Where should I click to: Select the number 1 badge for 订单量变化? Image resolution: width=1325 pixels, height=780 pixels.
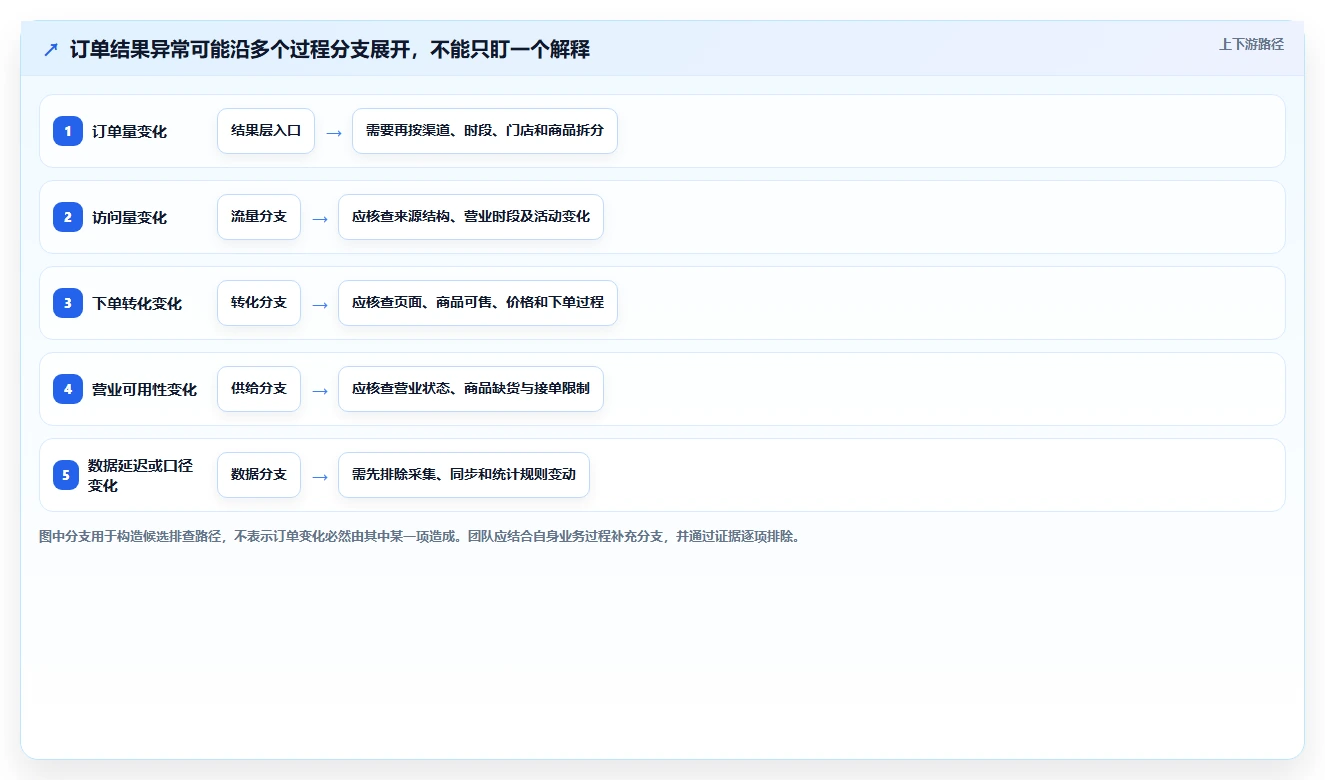[68, 131]
